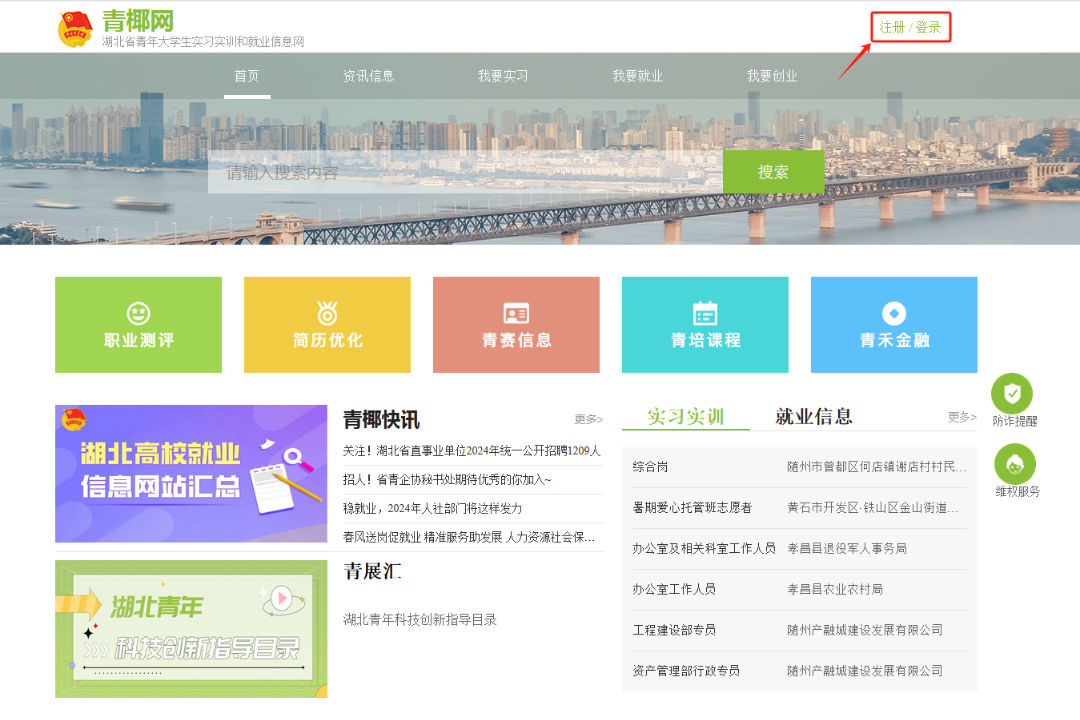Open the 青培课程 calendar tile

pos(705,325)
